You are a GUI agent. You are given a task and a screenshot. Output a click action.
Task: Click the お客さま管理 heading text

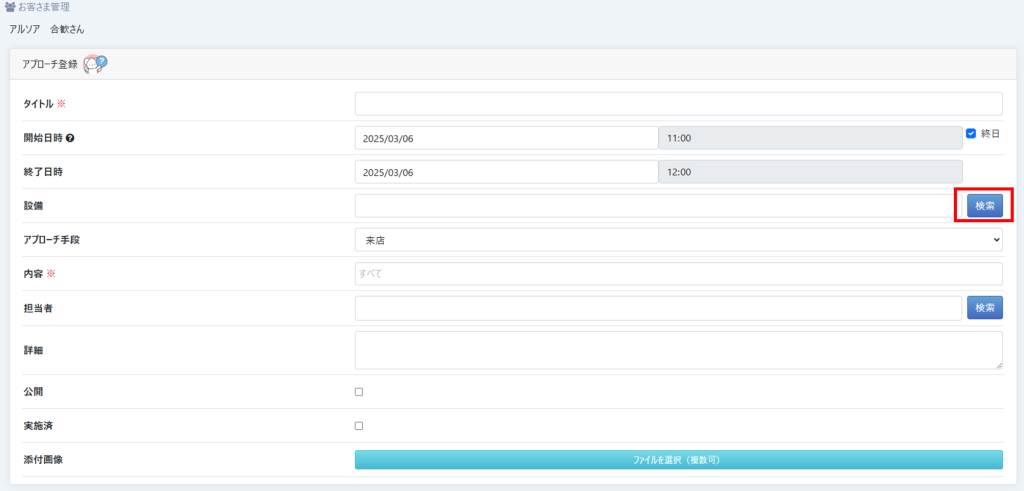click(43, 7)
